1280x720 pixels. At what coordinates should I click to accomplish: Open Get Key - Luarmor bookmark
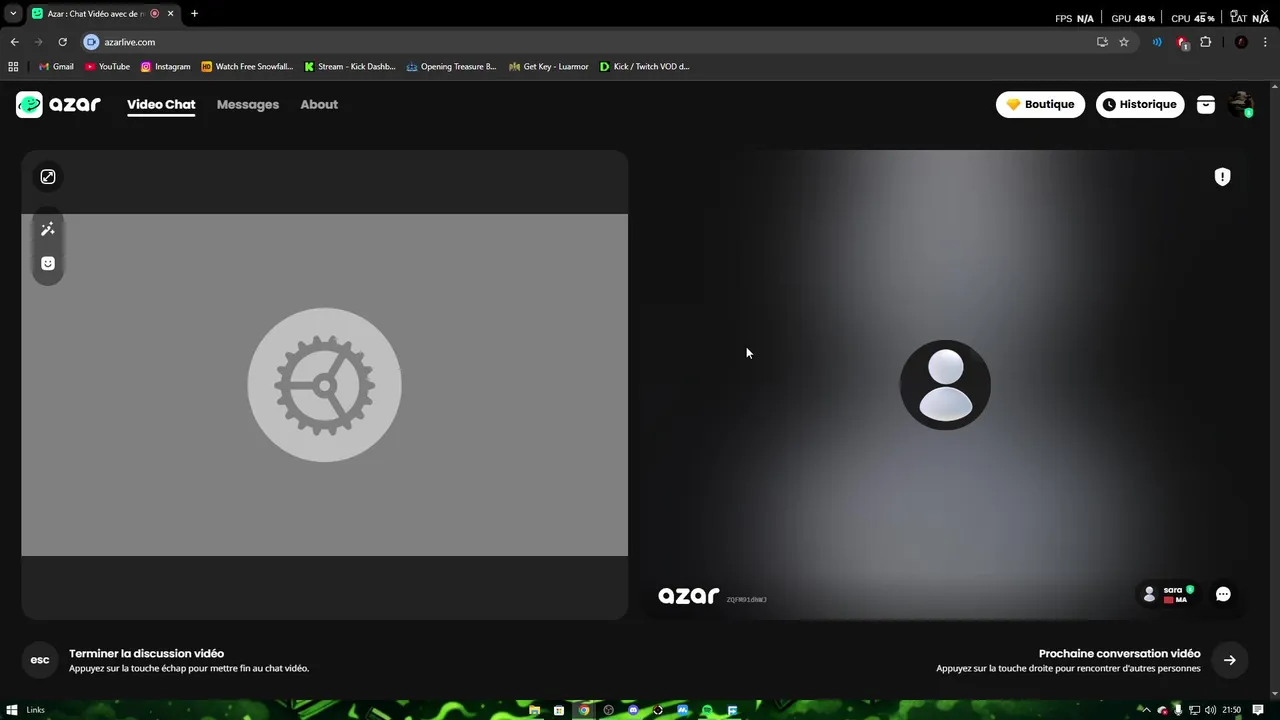coord(549,67)
